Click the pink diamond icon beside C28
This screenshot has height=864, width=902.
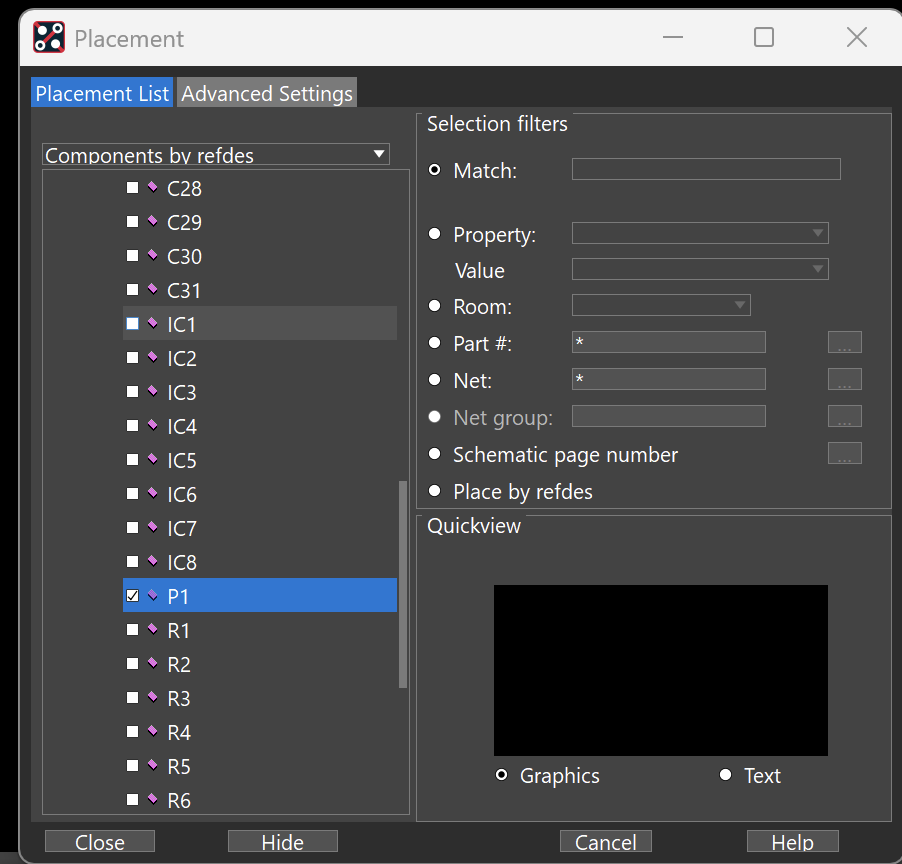click(152, 187)
